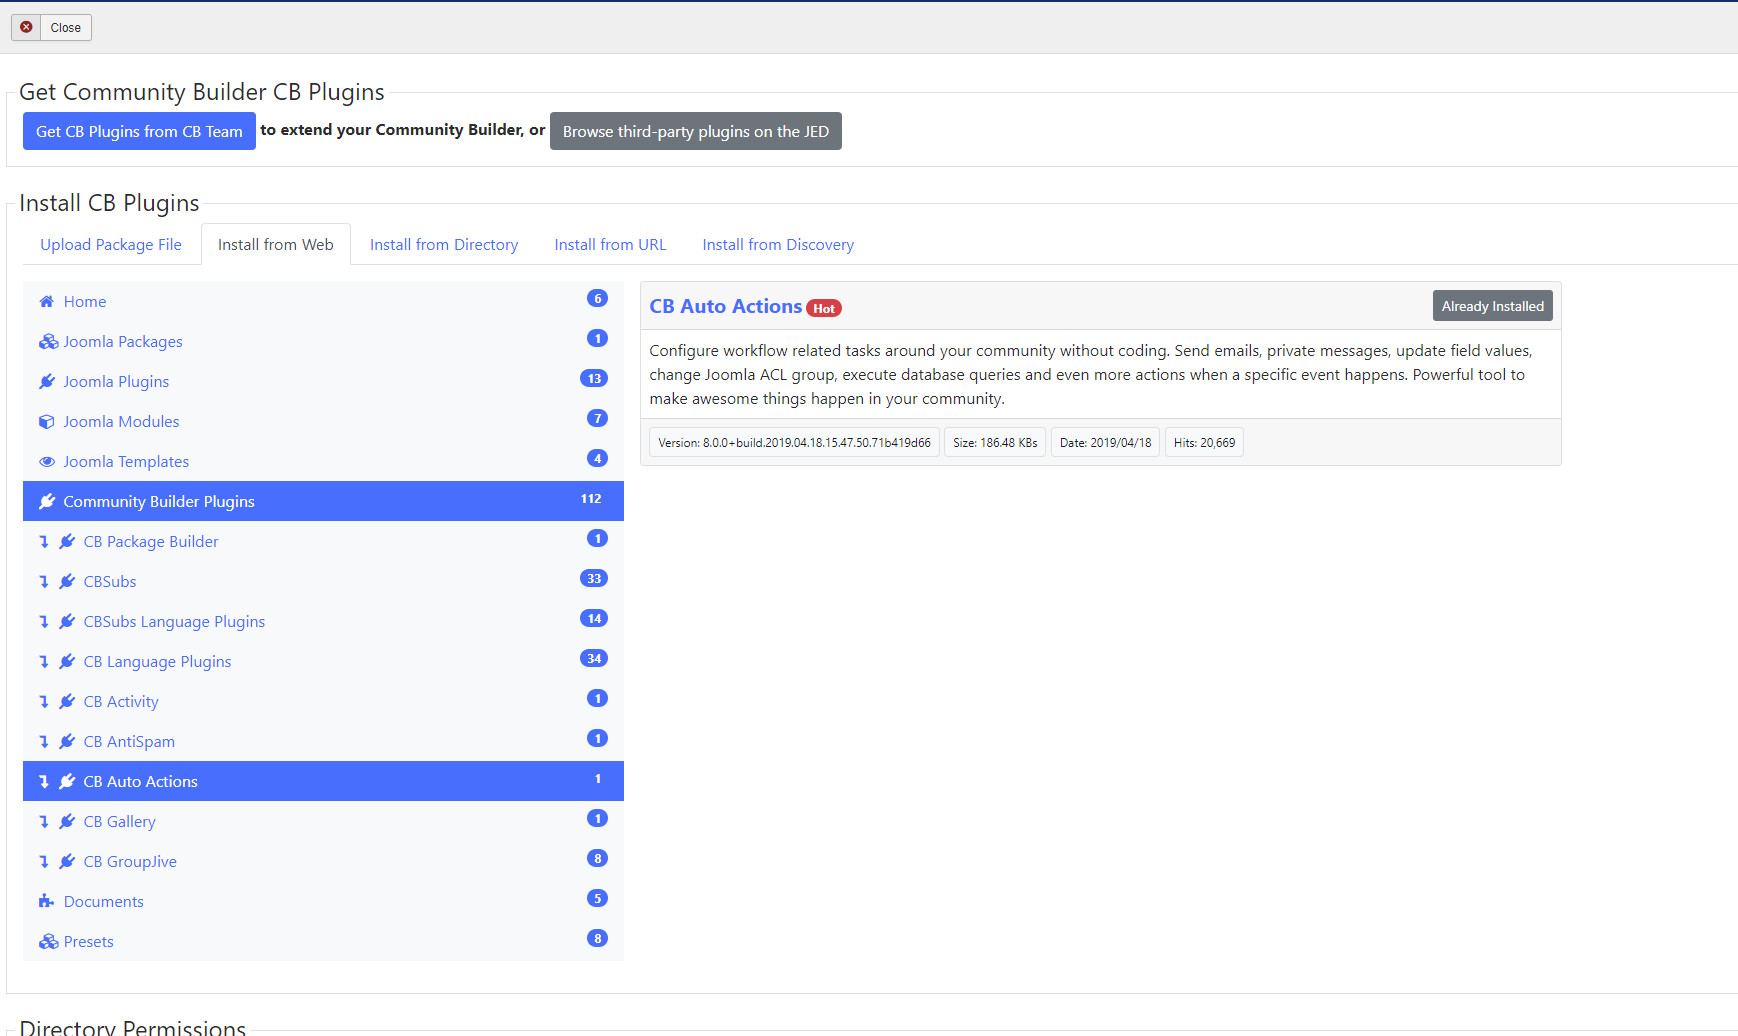The height and width of the screenshot is (1036, 1738).
Task: Click the CB Auto Actions plug icon
Action: pyautogui.click(x=67, y=781)
